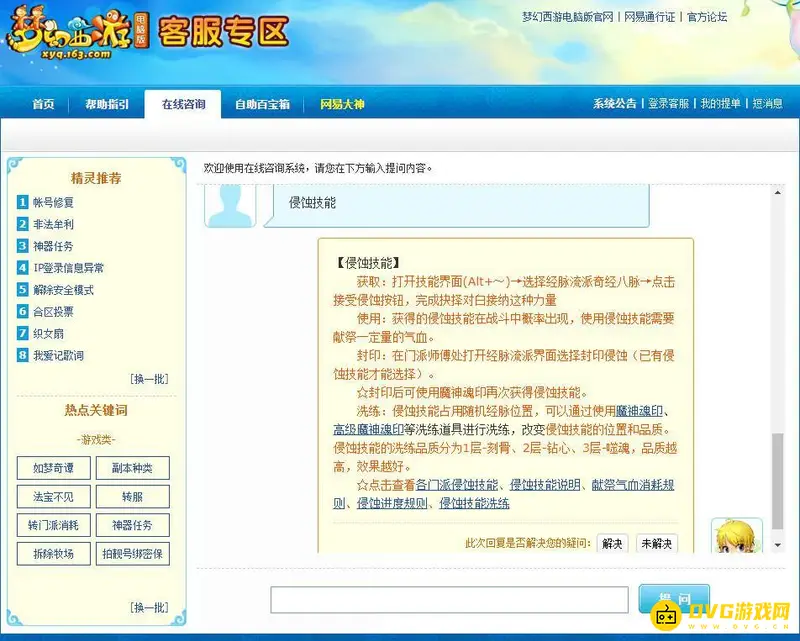The width and height of the screenshot is (800, 641).
Task: Click the 梦幻西游 xyq.163.com logo
Action: 77,33
